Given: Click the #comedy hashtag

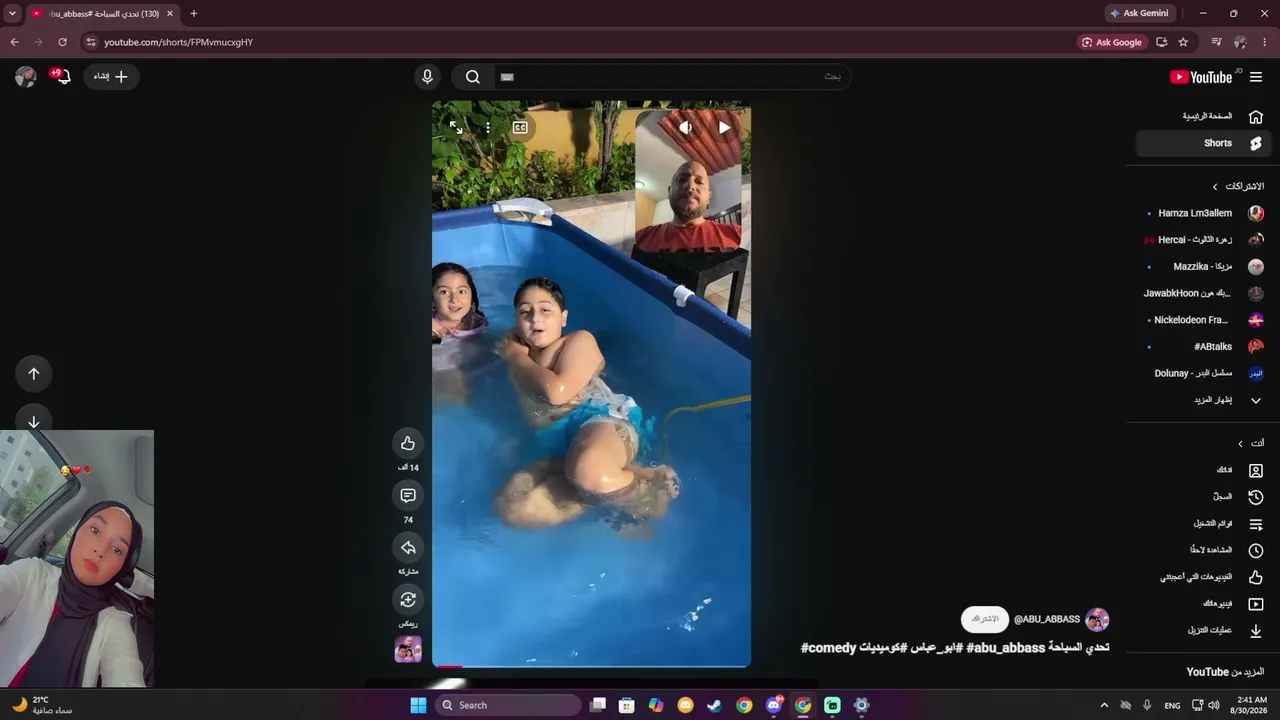Looking at the screenshot, I should point(829,648).
